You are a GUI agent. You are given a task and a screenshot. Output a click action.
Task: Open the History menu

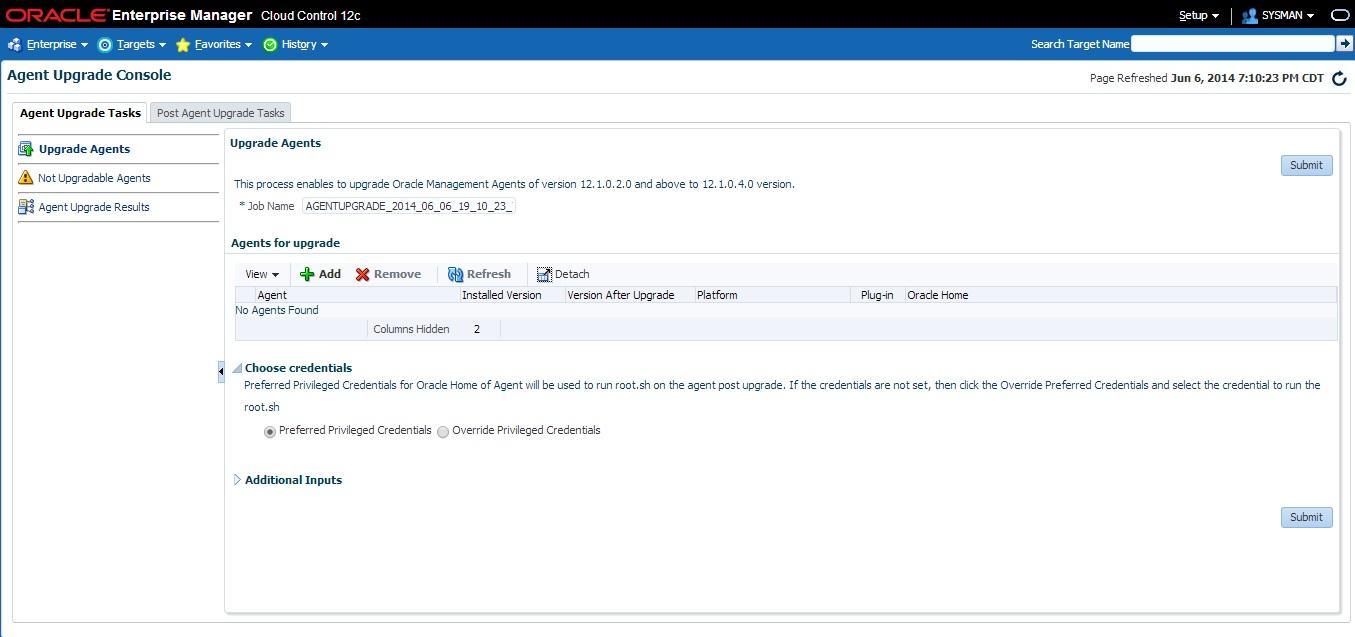pos(305,44)
